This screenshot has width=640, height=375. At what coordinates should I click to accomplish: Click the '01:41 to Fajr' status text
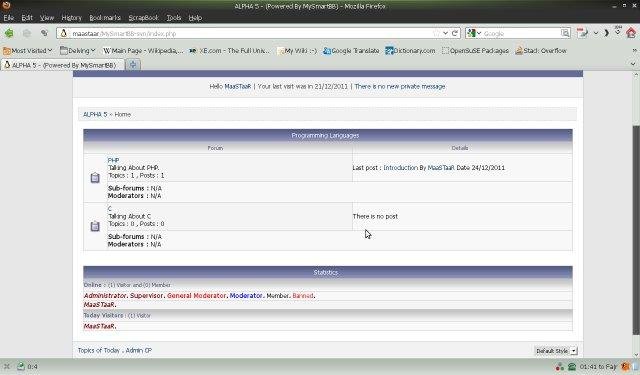[598, 367]
